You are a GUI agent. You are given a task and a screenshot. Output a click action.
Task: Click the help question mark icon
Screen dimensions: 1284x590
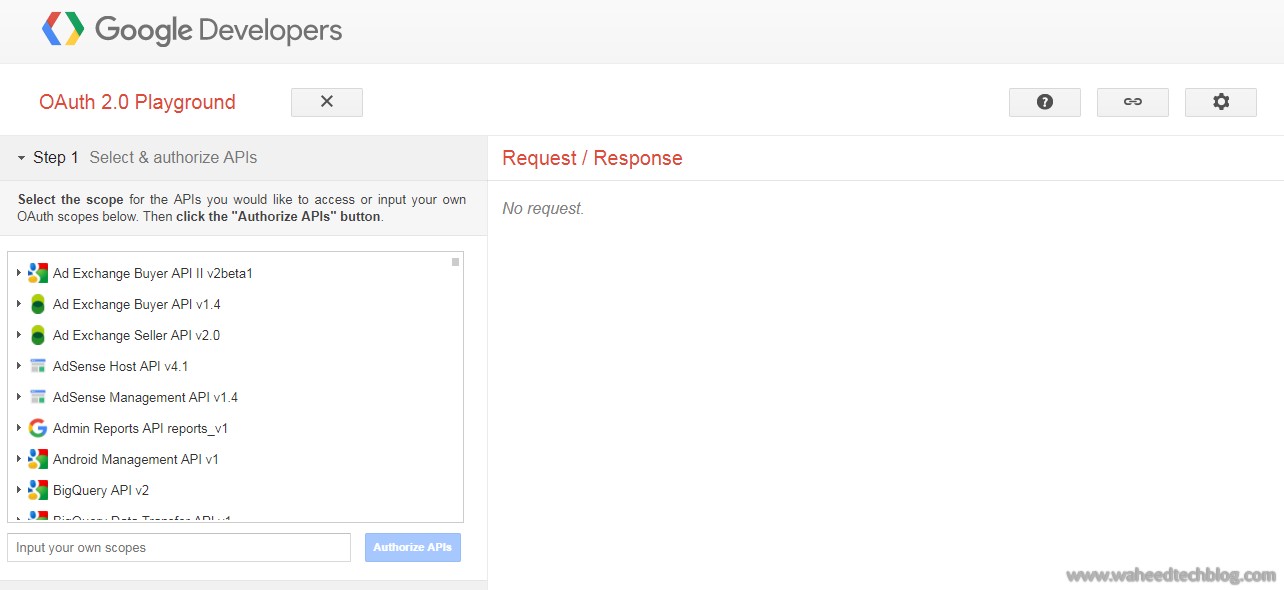point(1044,101)
